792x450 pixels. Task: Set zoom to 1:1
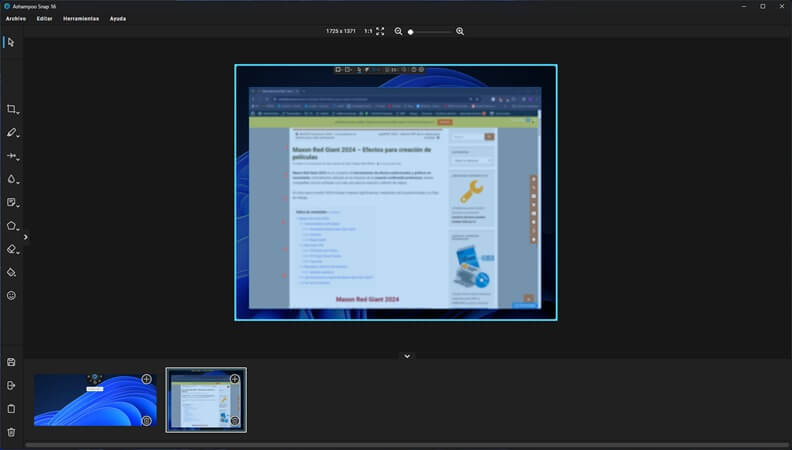[368, 31]
